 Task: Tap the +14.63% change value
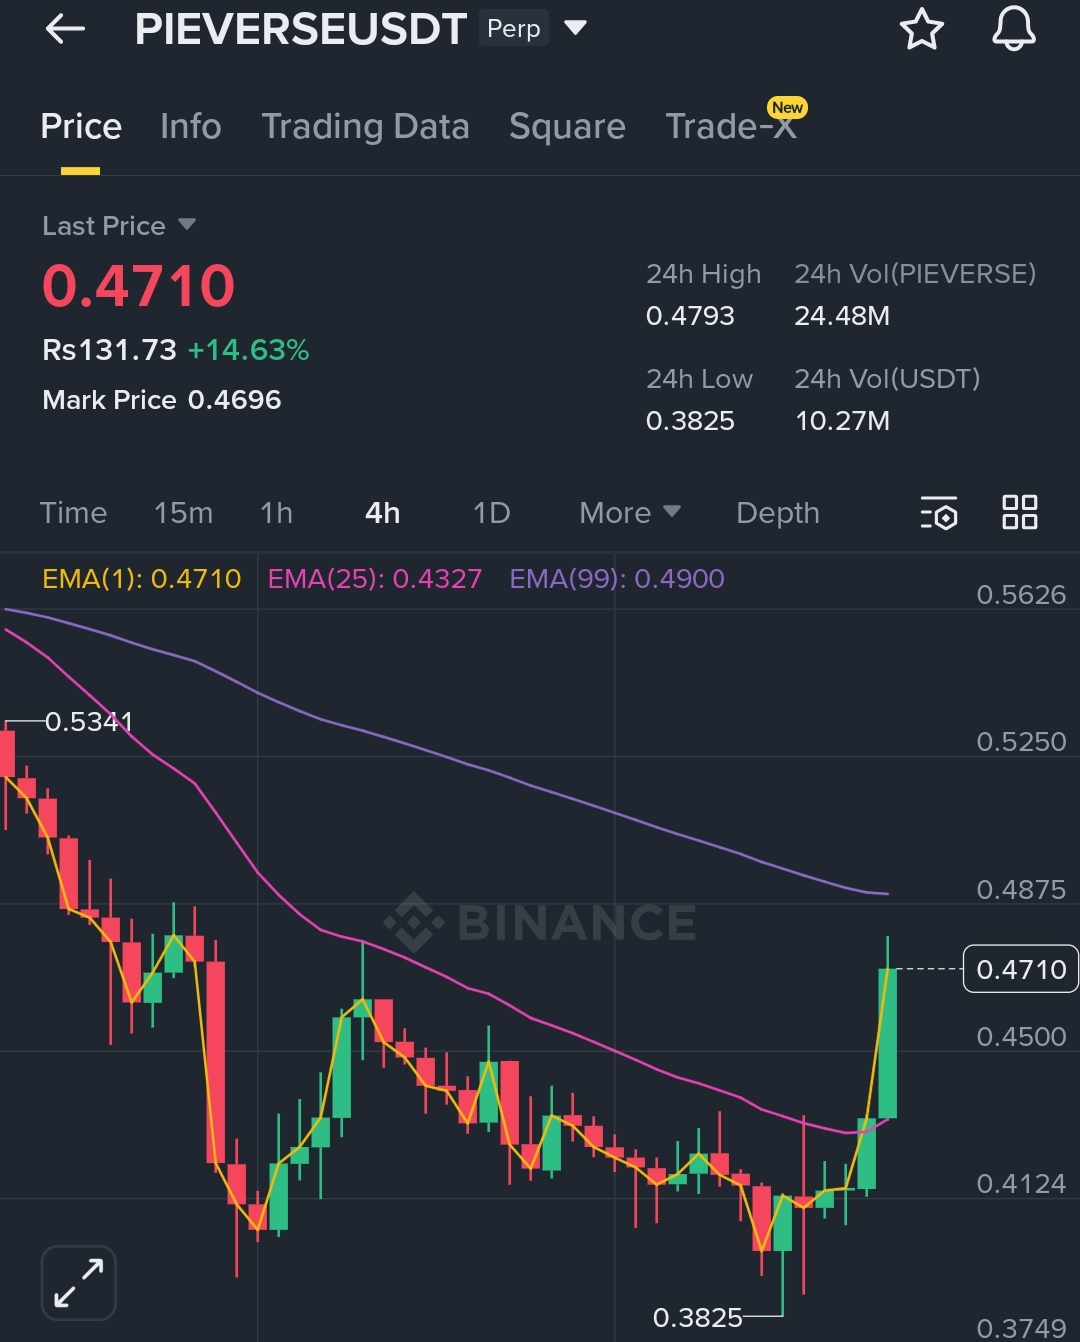click(248, 350)
